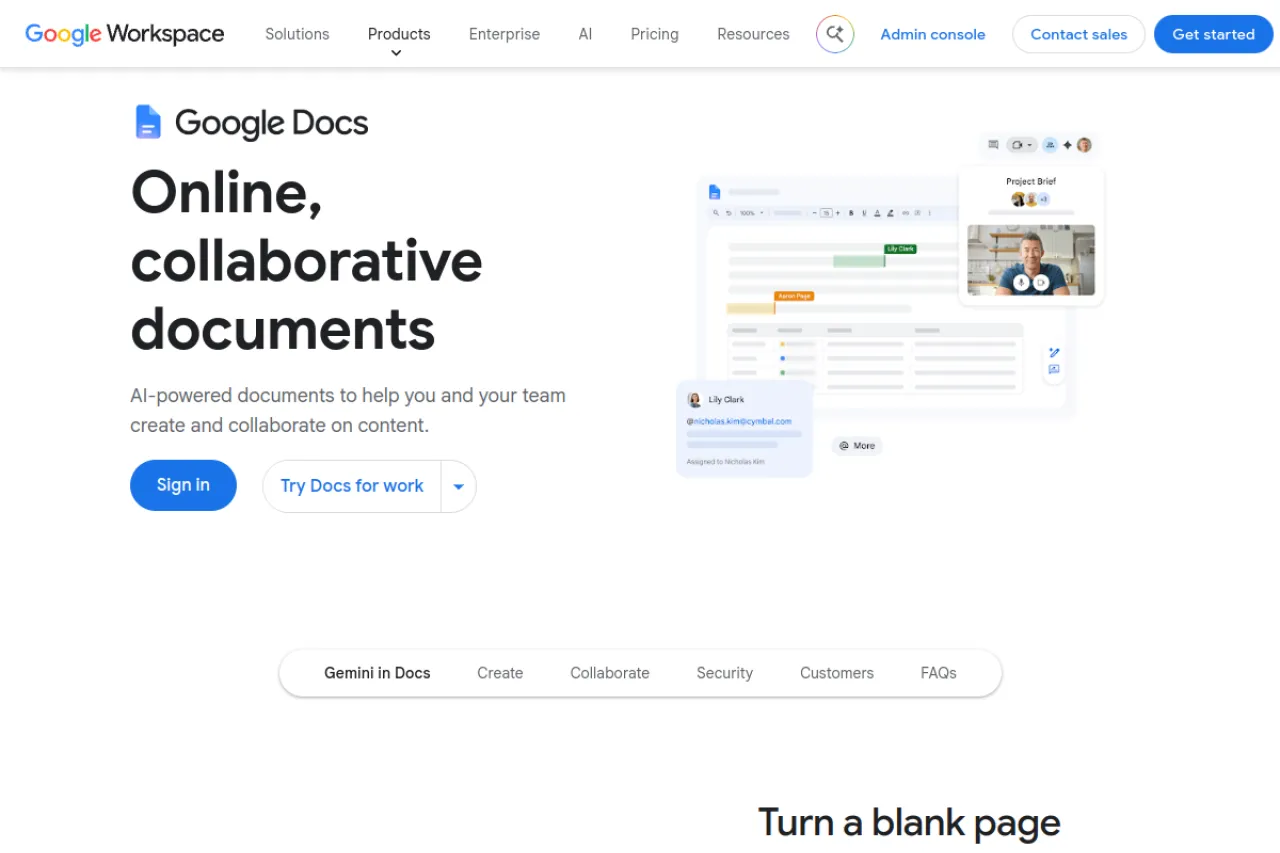Screen dimensions: 1280x853
Task: Open the Security tab
Action: (725, 673)
